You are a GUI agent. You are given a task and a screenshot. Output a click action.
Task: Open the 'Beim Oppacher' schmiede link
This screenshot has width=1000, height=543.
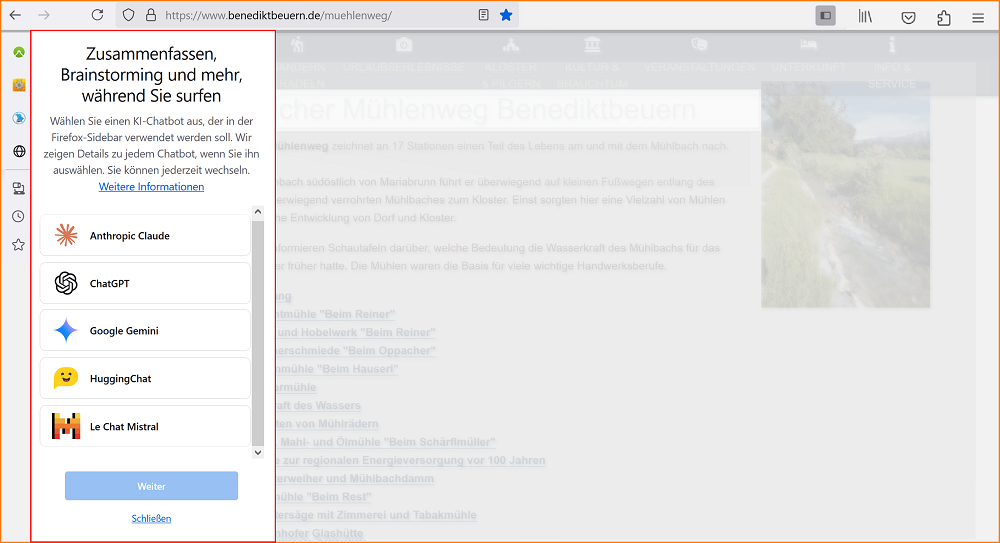coord(356,351)
